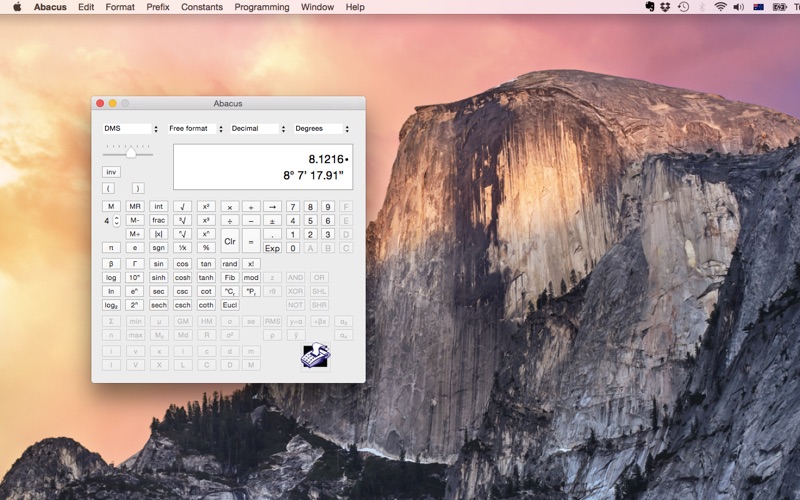Click the rand random number key
The height and width of the screenshot is (500, 800).
point(230,264)
